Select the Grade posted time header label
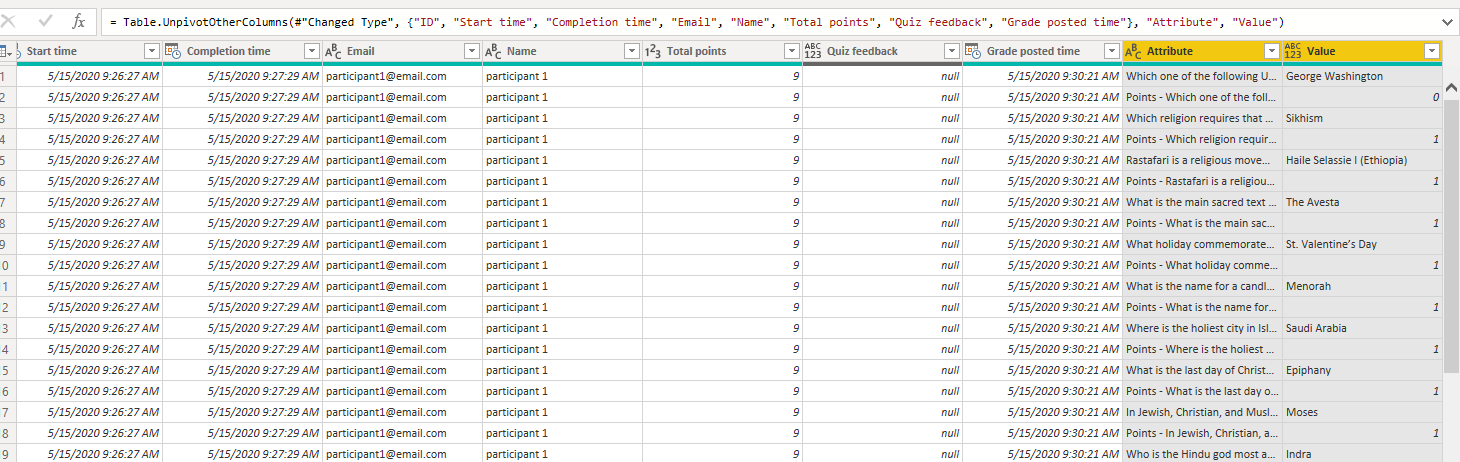The image size is (1460, 462). click(1033, 51)
